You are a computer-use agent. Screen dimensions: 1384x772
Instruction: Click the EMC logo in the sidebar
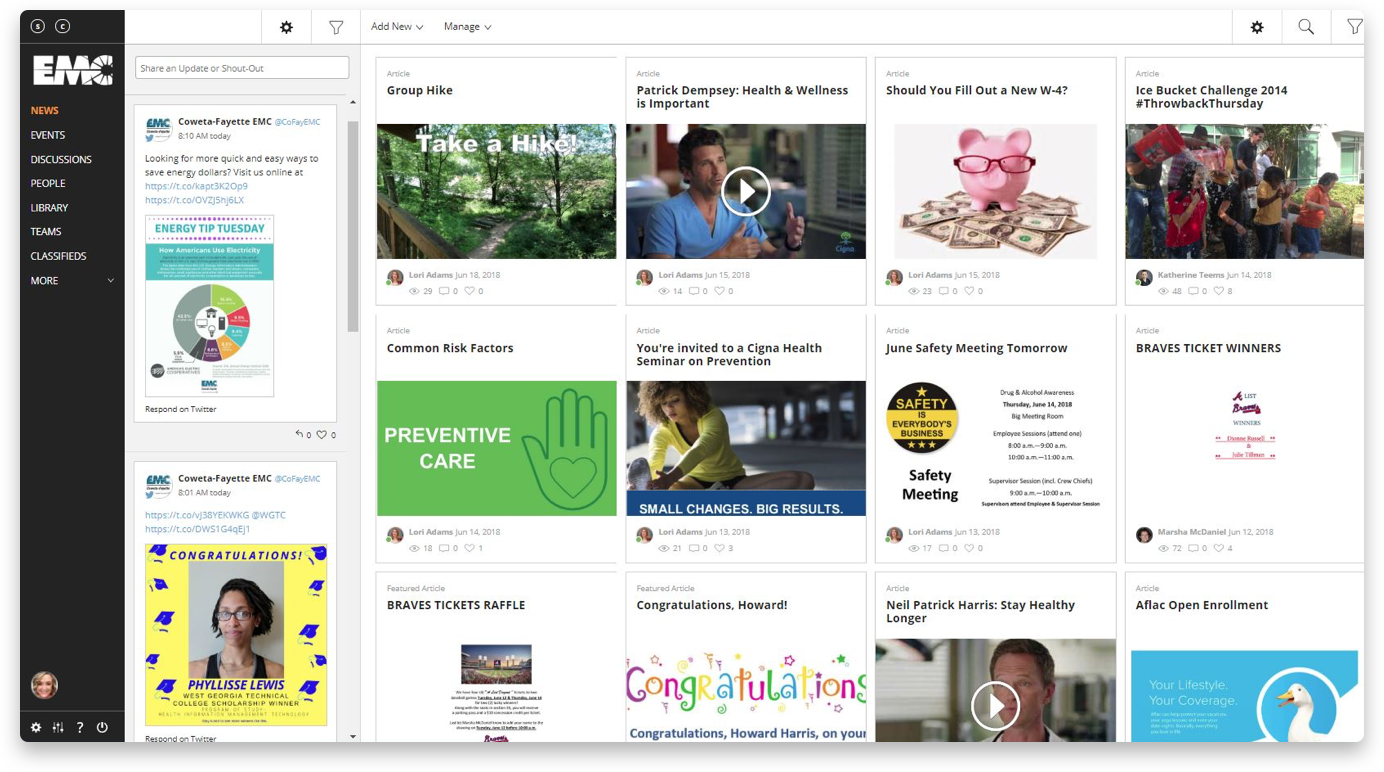72,69
